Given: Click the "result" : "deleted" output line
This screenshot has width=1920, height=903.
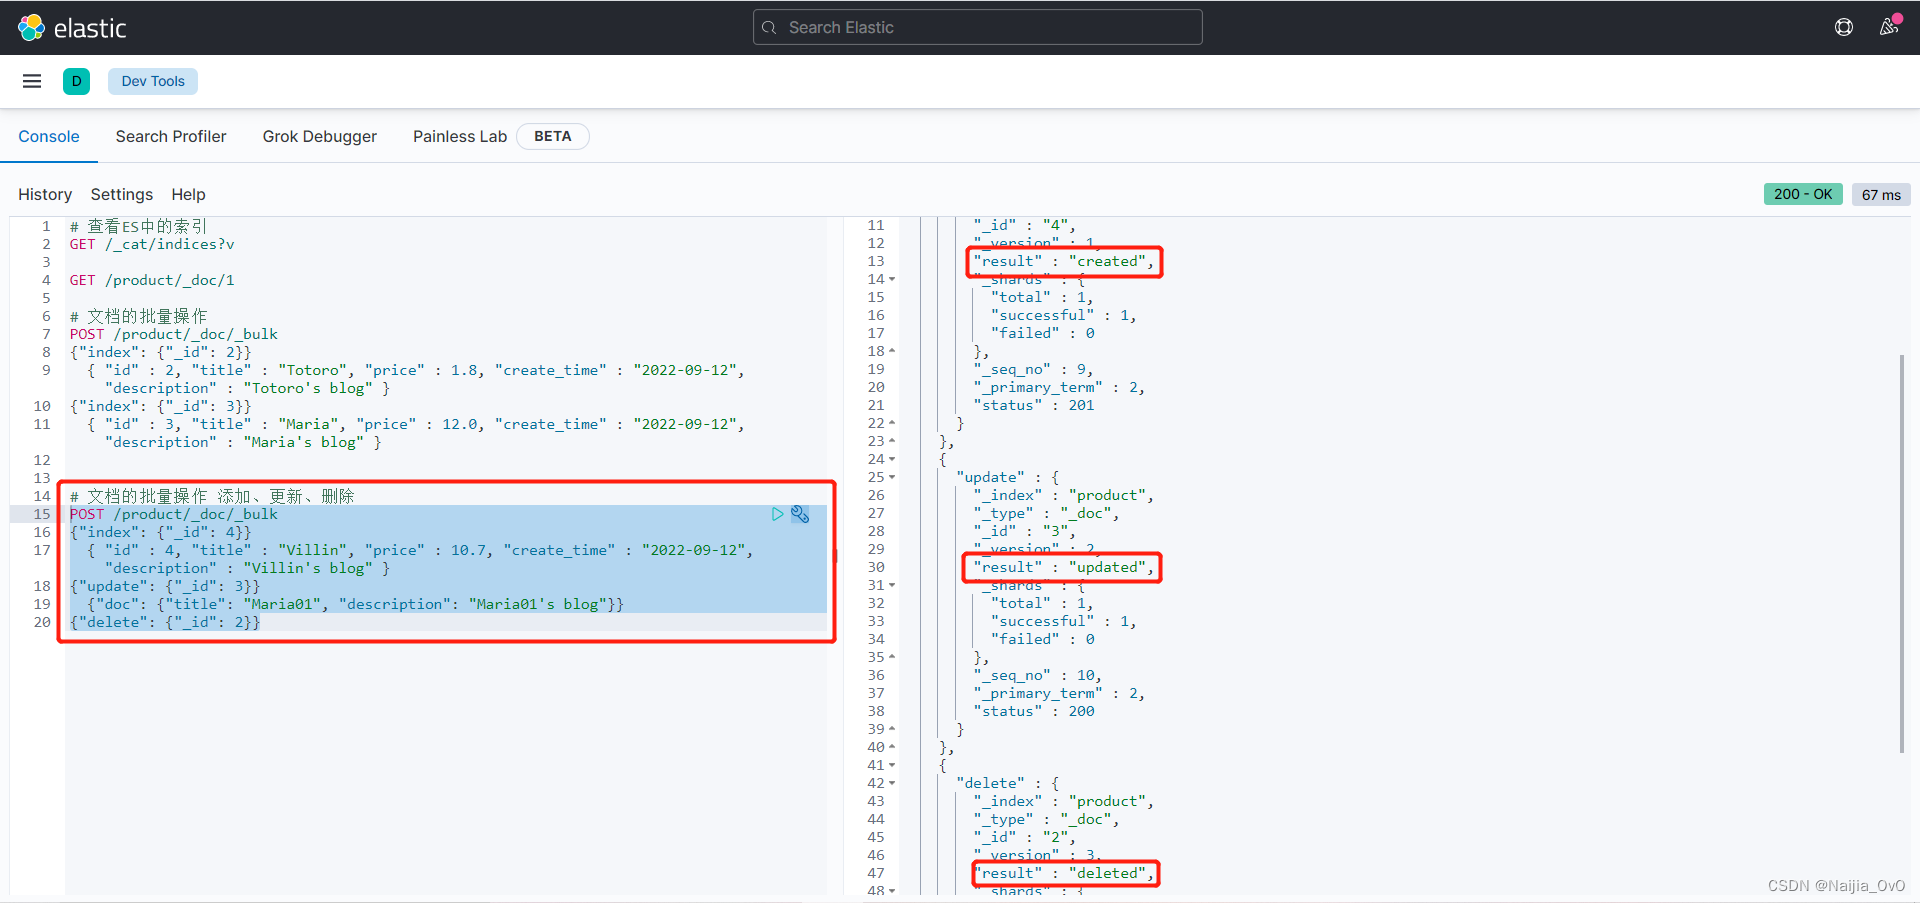Looking at the screenshot, I should click(1064, 874).
